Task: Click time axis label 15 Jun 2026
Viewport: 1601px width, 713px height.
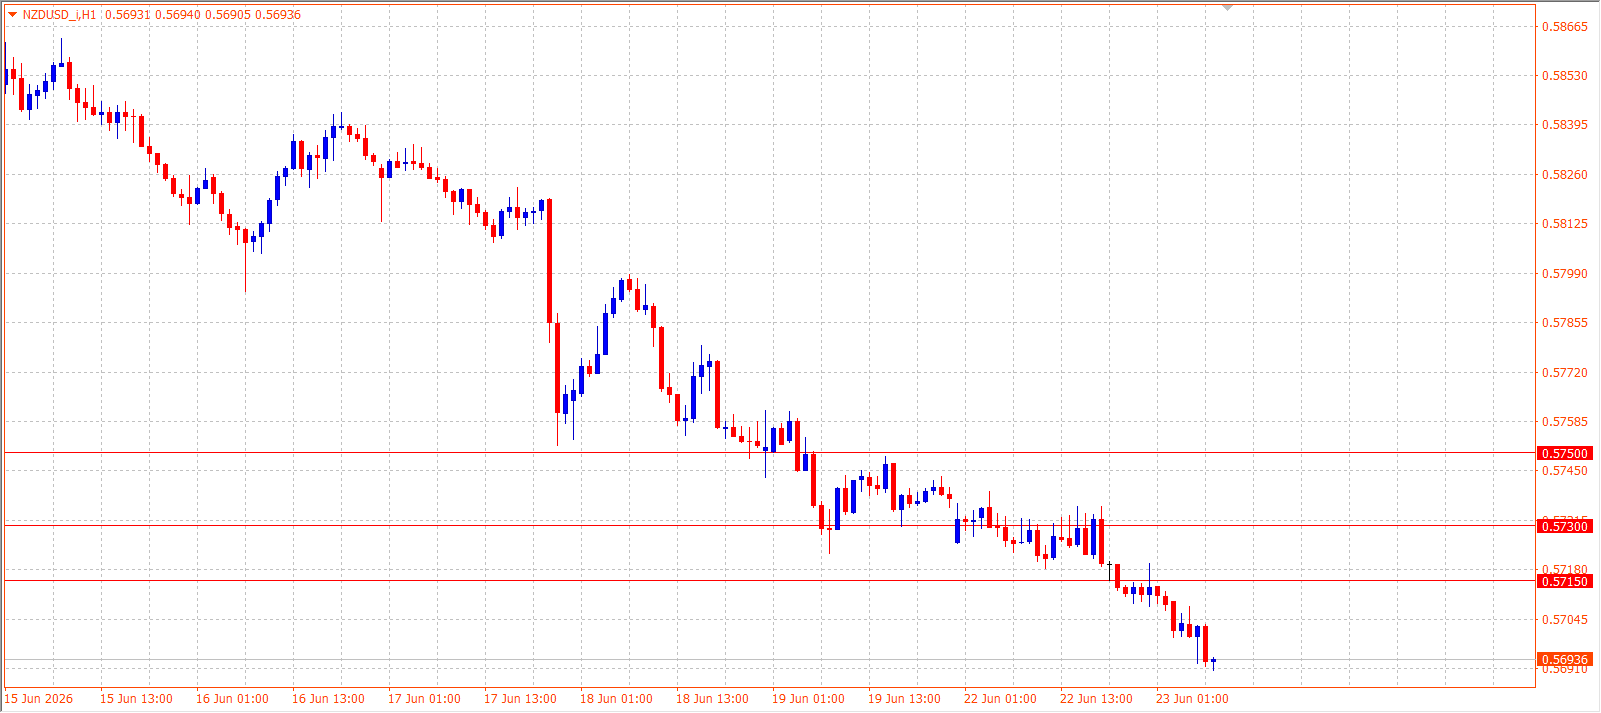Action: point(39,699)
